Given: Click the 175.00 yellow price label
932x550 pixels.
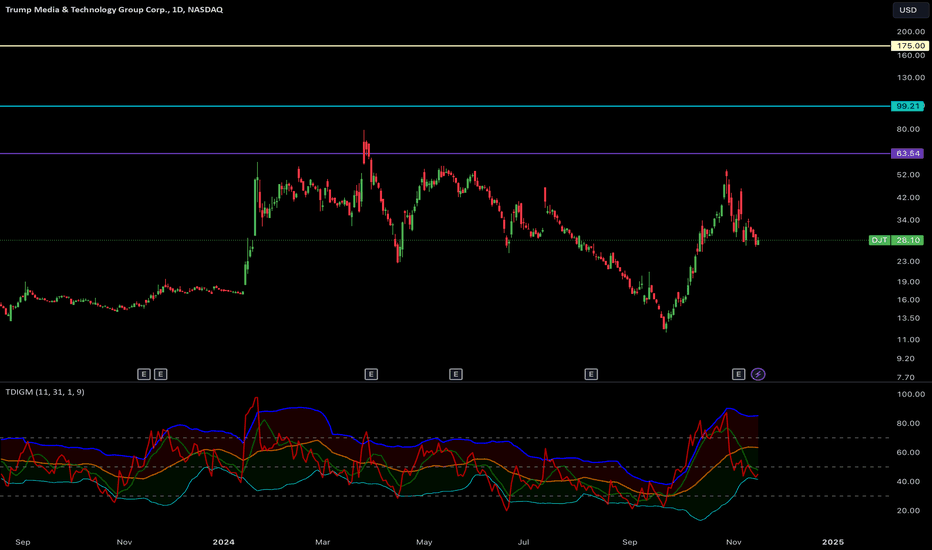Looking at the screenshot, I should 909,46.
